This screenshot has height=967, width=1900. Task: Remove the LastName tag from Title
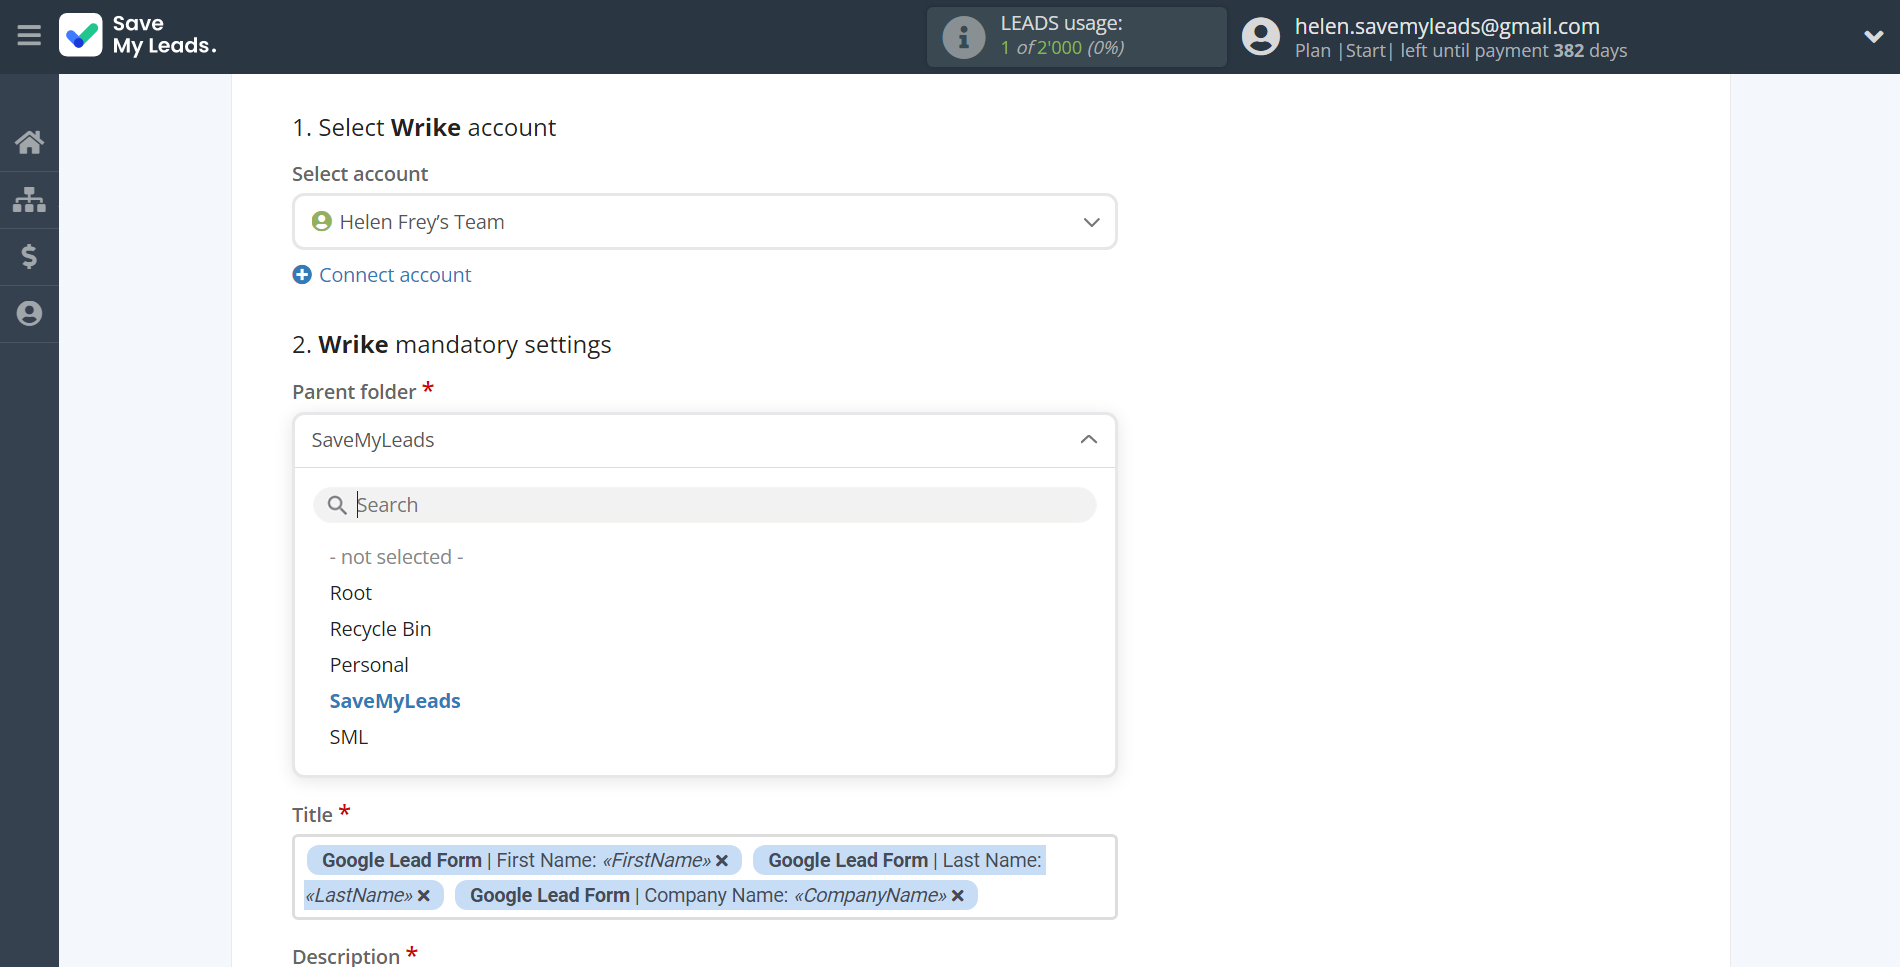pos(424,895)
